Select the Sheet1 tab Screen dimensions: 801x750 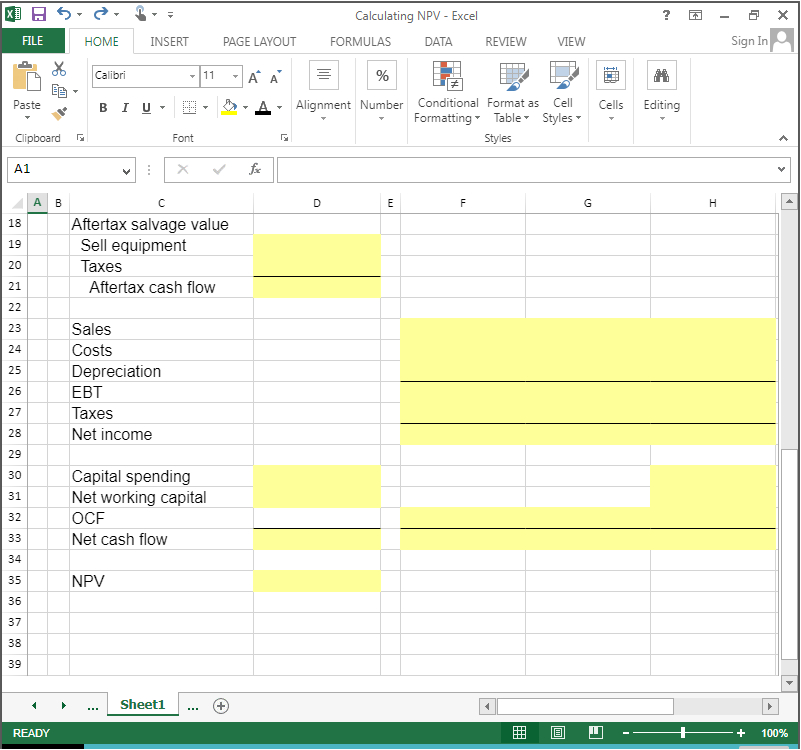click(x=142, y=704)
